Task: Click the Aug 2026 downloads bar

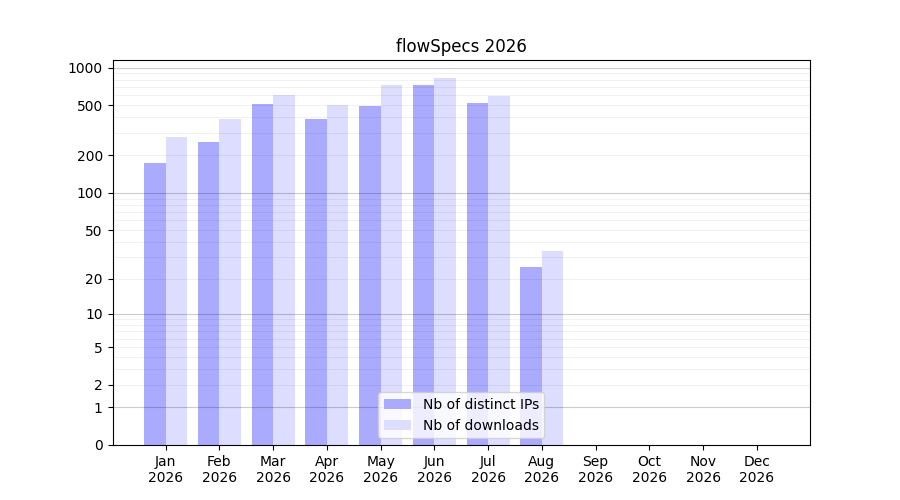Action: [x=553, y=348]
